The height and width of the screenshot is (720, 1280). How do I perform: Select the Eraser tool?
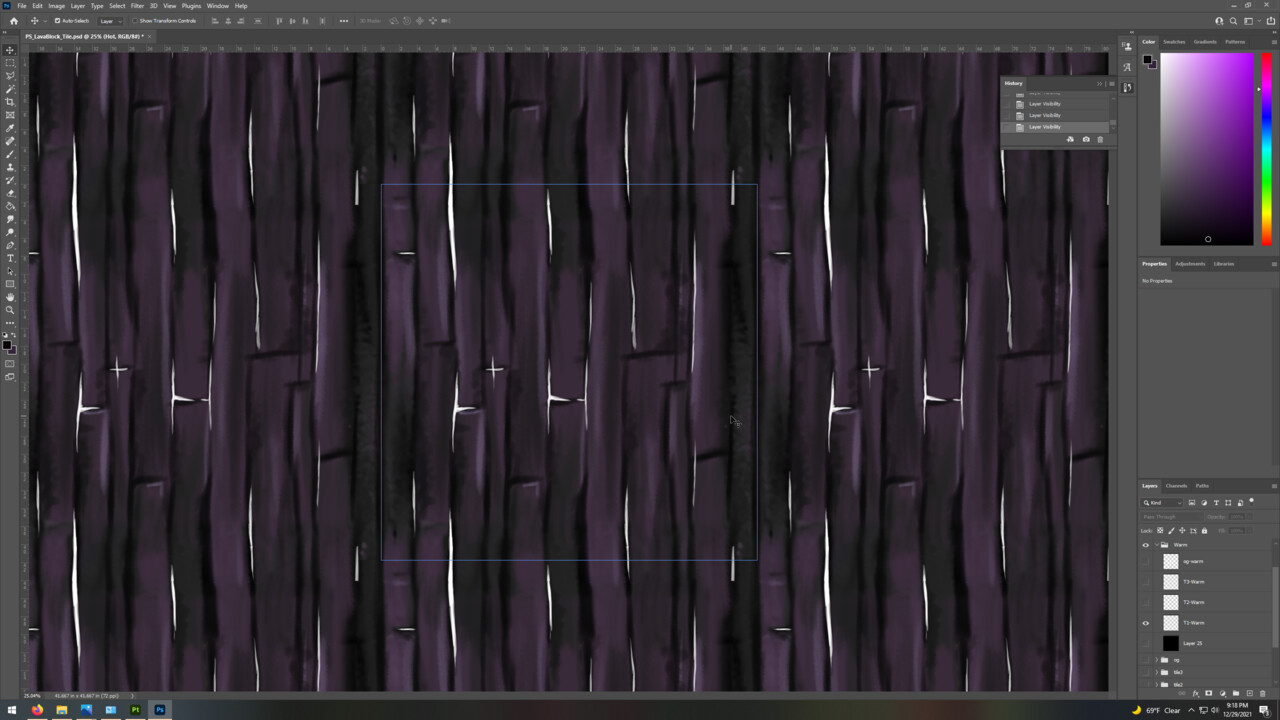(10, 193)
